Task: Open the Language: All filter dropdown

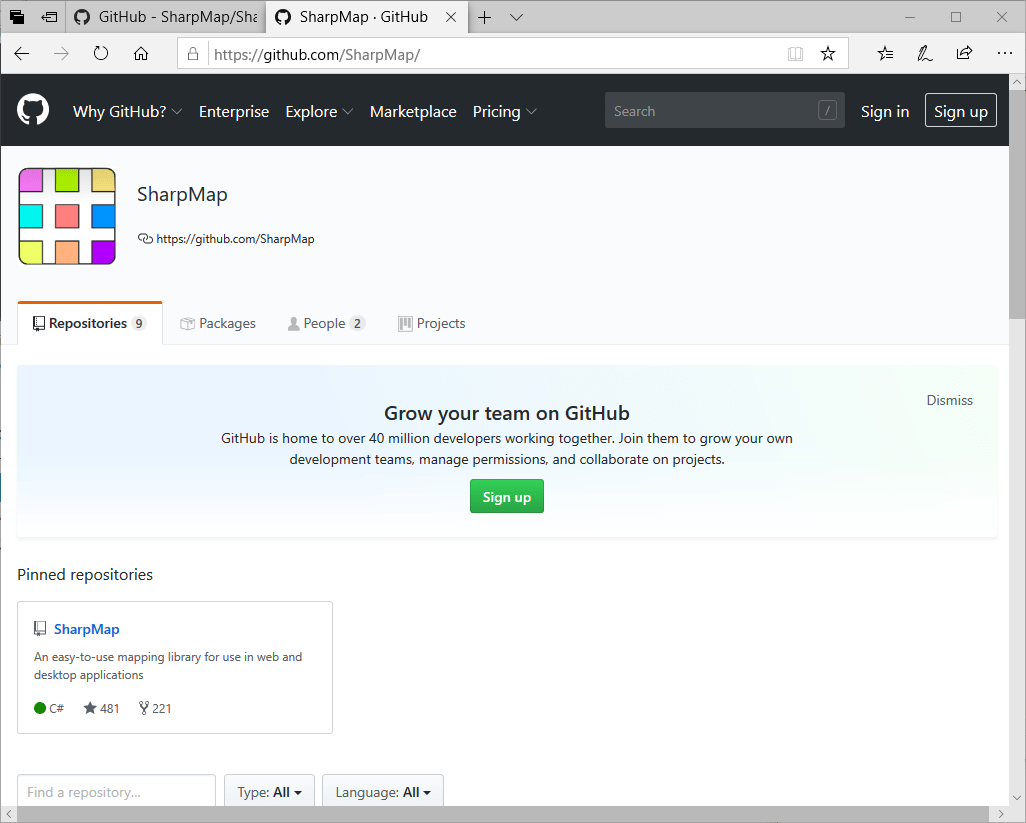Action: click(x=382, y=791)
